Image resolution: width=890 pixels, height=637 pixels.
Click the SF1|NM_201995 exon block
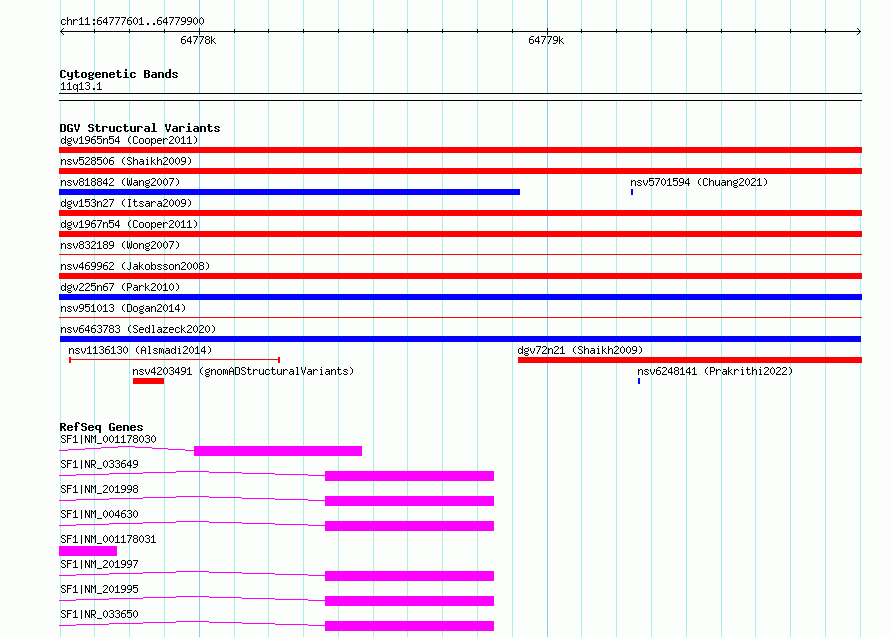[x=409, y=601]
